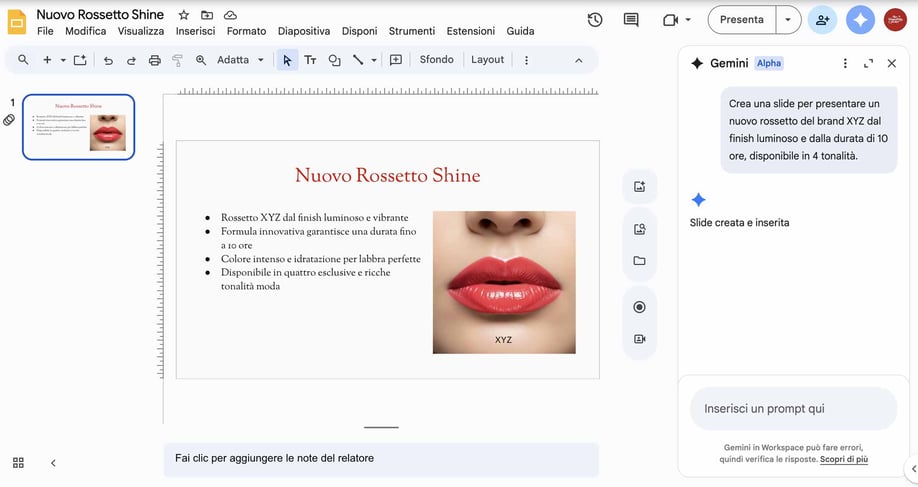Image resolution: width=918 pixels, height=487 pixels.
Task: Open version history clock icon
Action: pyautogui.click(x=595, y=20)
